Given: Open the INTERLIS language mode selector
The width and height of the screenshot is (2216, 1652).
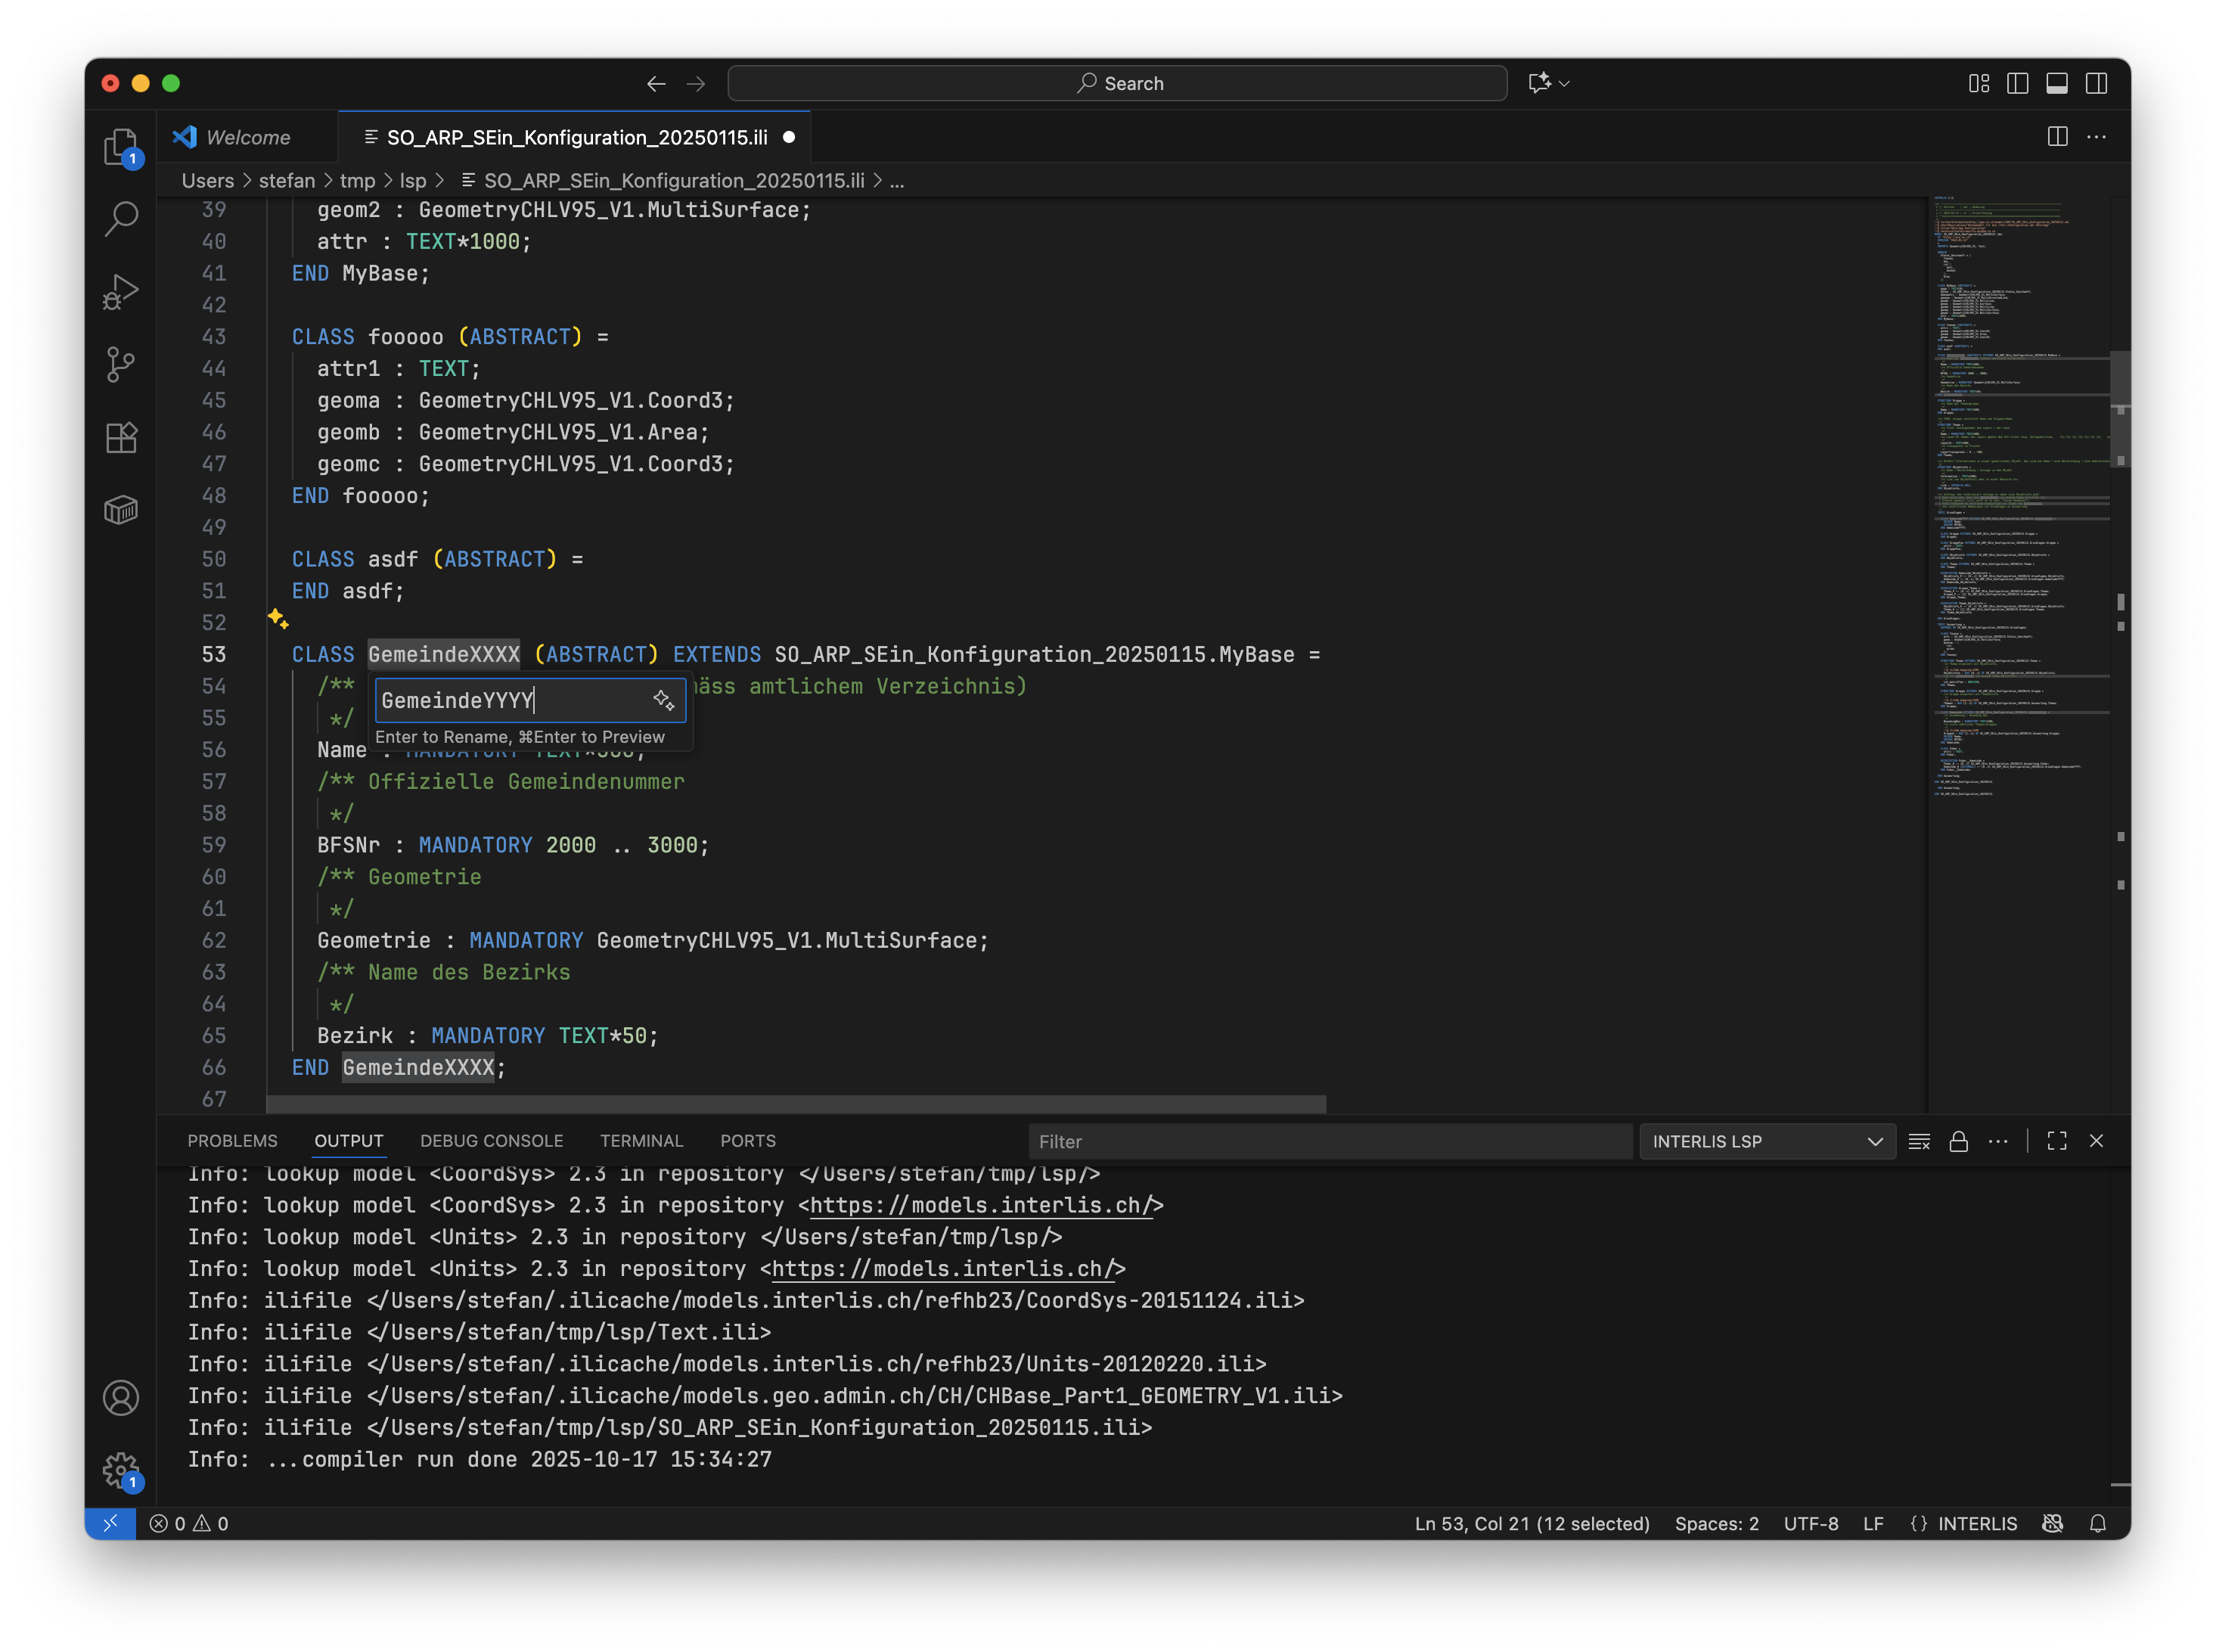Looking at the screenshot, I should click(1976, 1523).
